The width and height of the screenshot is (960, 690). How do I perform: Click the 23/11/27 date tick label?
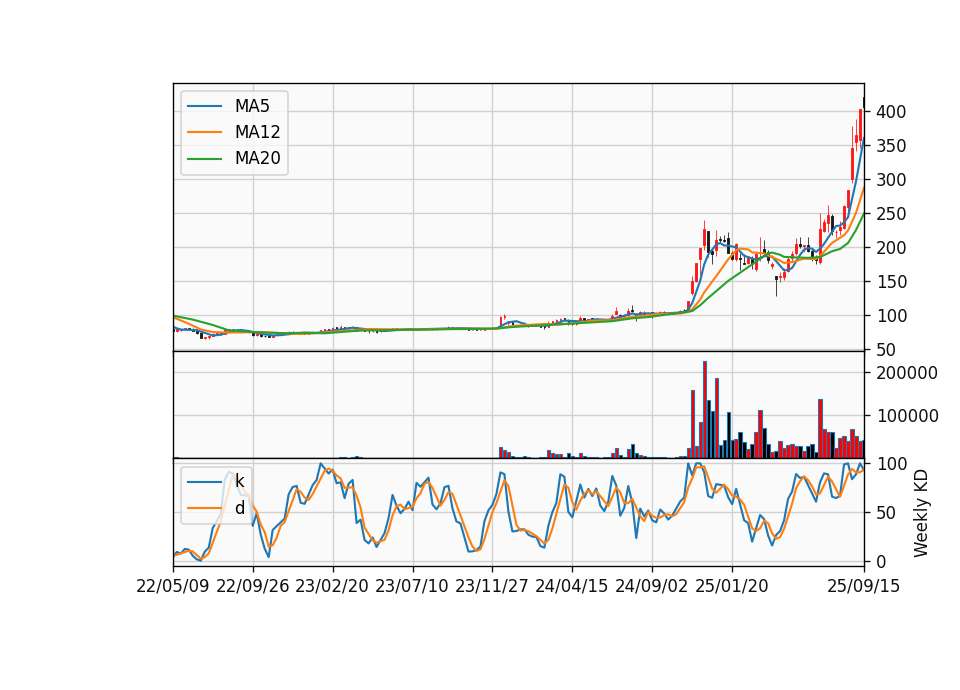click(x=492, y=586)
